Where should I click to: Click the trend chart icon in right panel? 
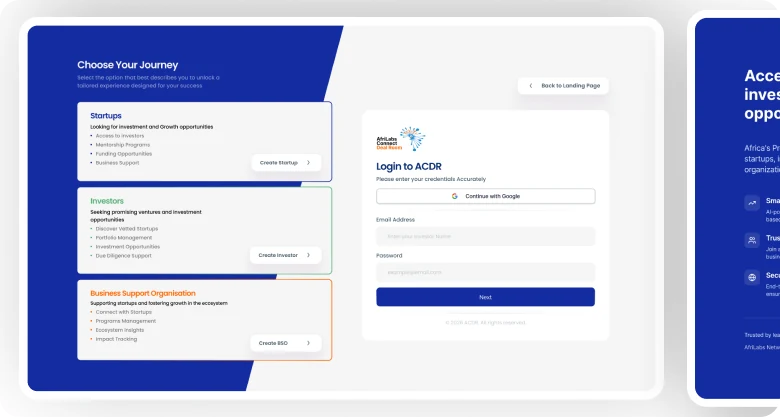pos(752,203)
